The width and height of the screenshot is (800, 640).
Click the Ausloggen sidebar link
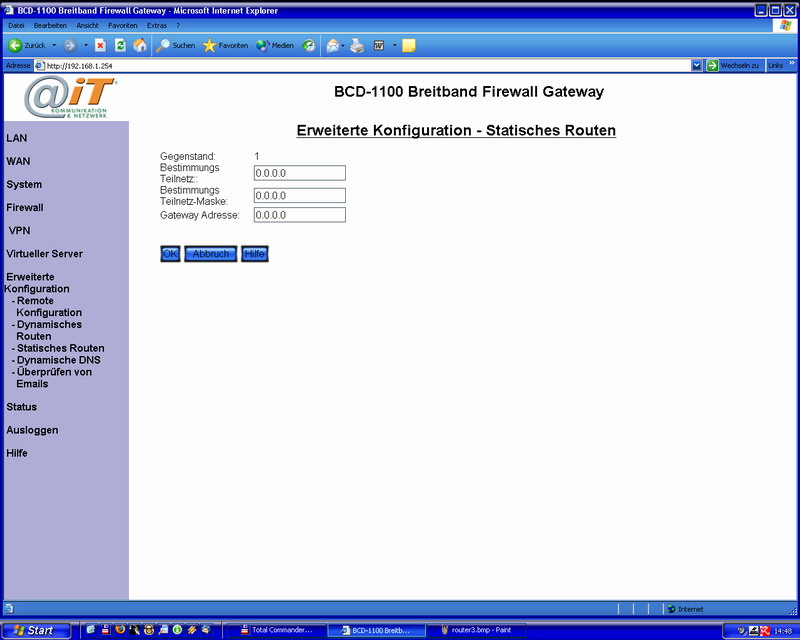(32, 430)
